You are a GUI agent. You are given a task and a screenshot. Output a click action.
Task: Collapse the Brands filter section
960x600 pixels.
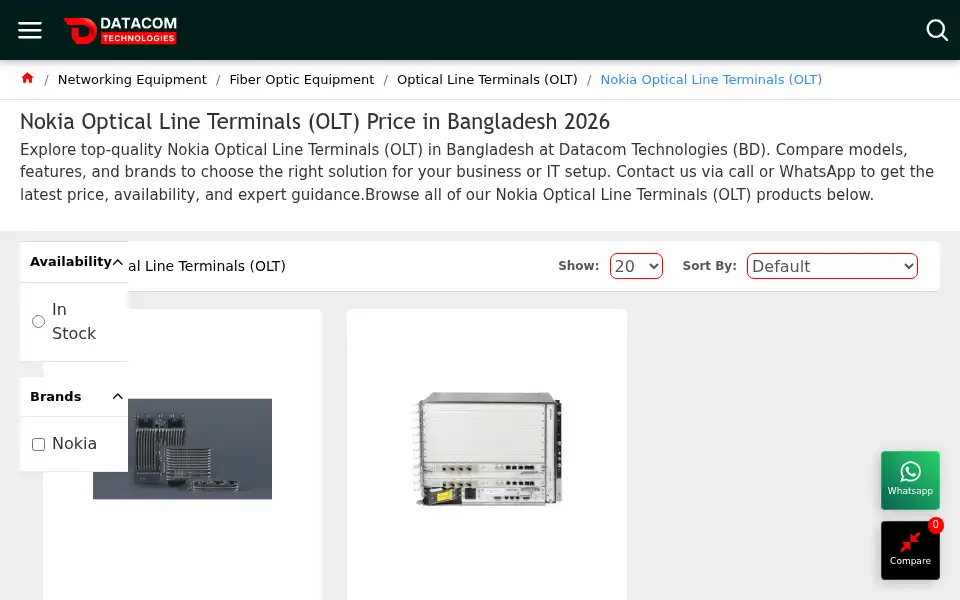118,397
